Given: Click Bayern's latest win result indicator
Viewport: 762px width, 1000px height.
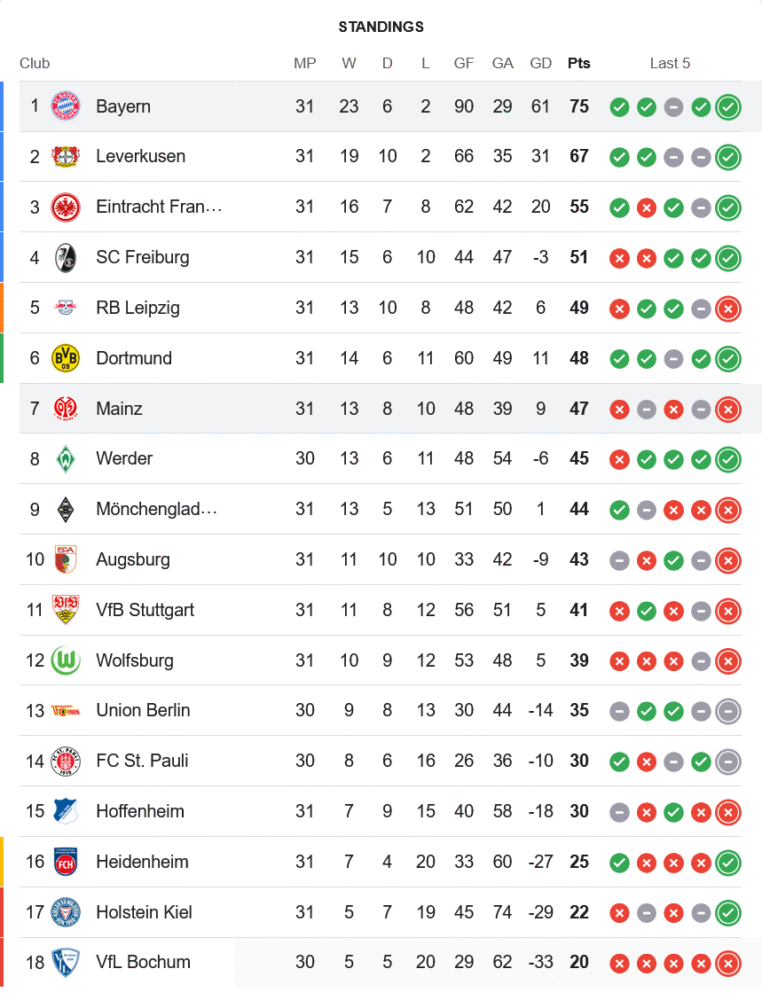Looking at the screenshot, I should tap(728, 106).
